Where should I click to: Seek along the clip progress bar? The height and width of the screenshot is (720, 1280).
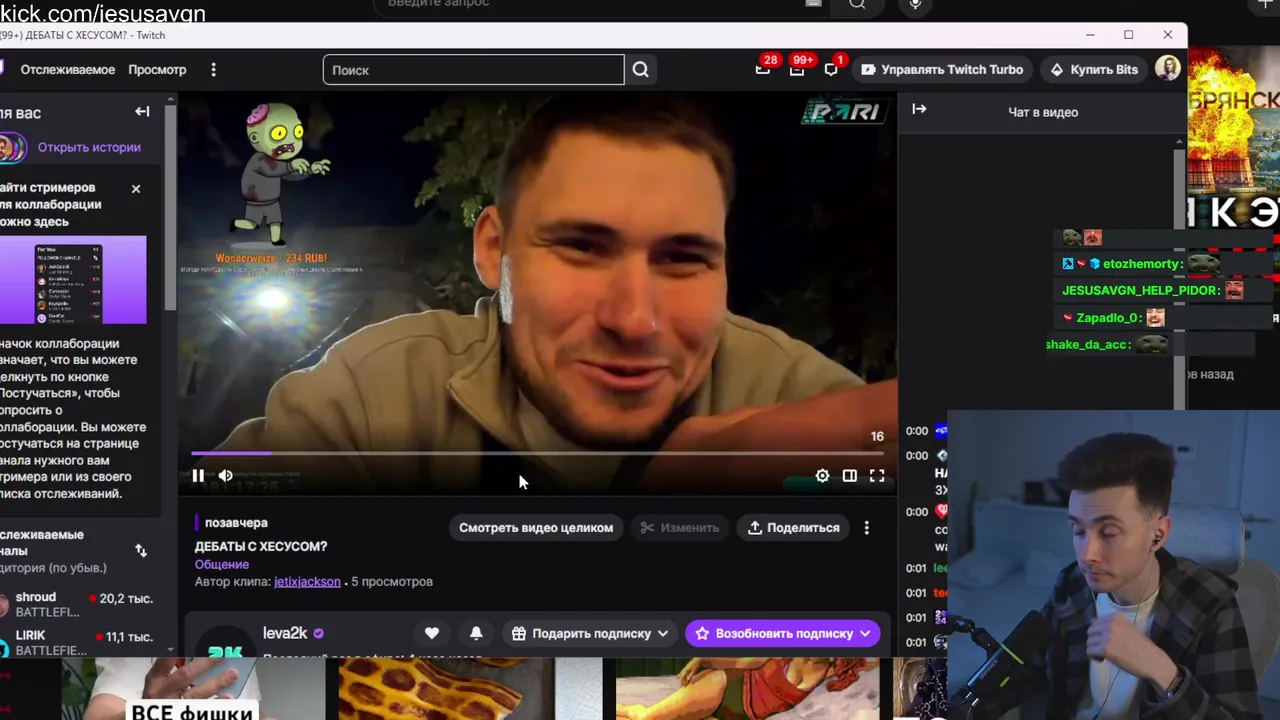tap(538, 453)
